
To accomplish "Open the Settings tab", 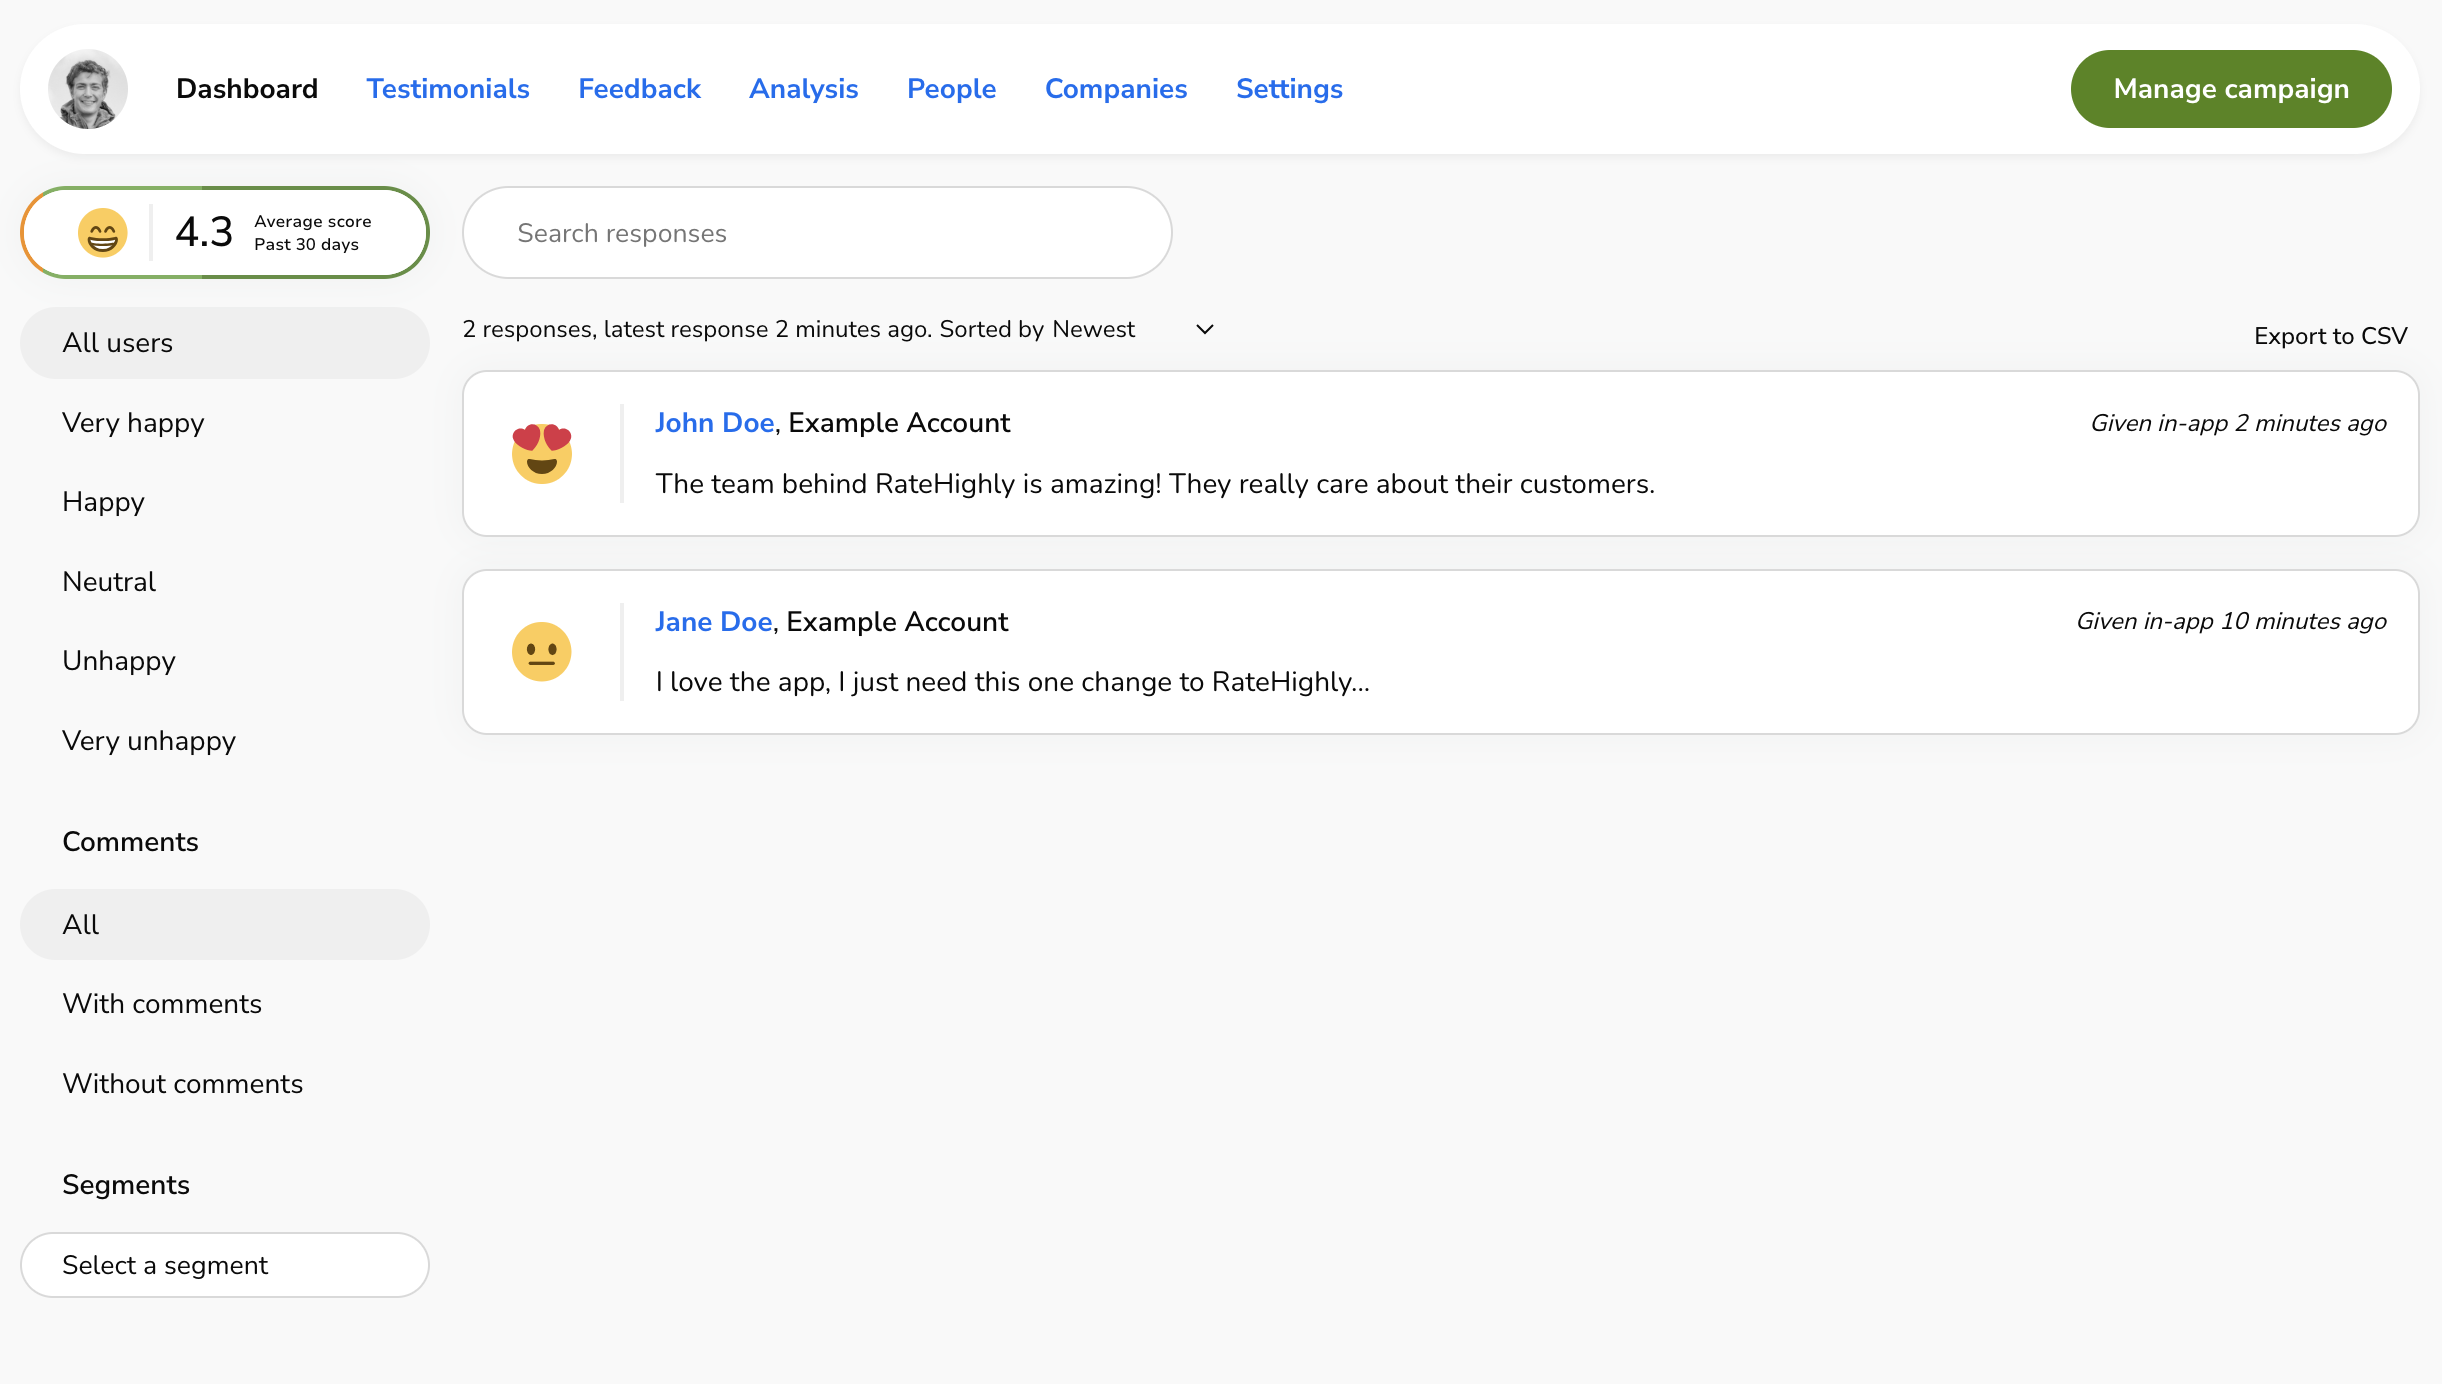I will point(1289,89).
